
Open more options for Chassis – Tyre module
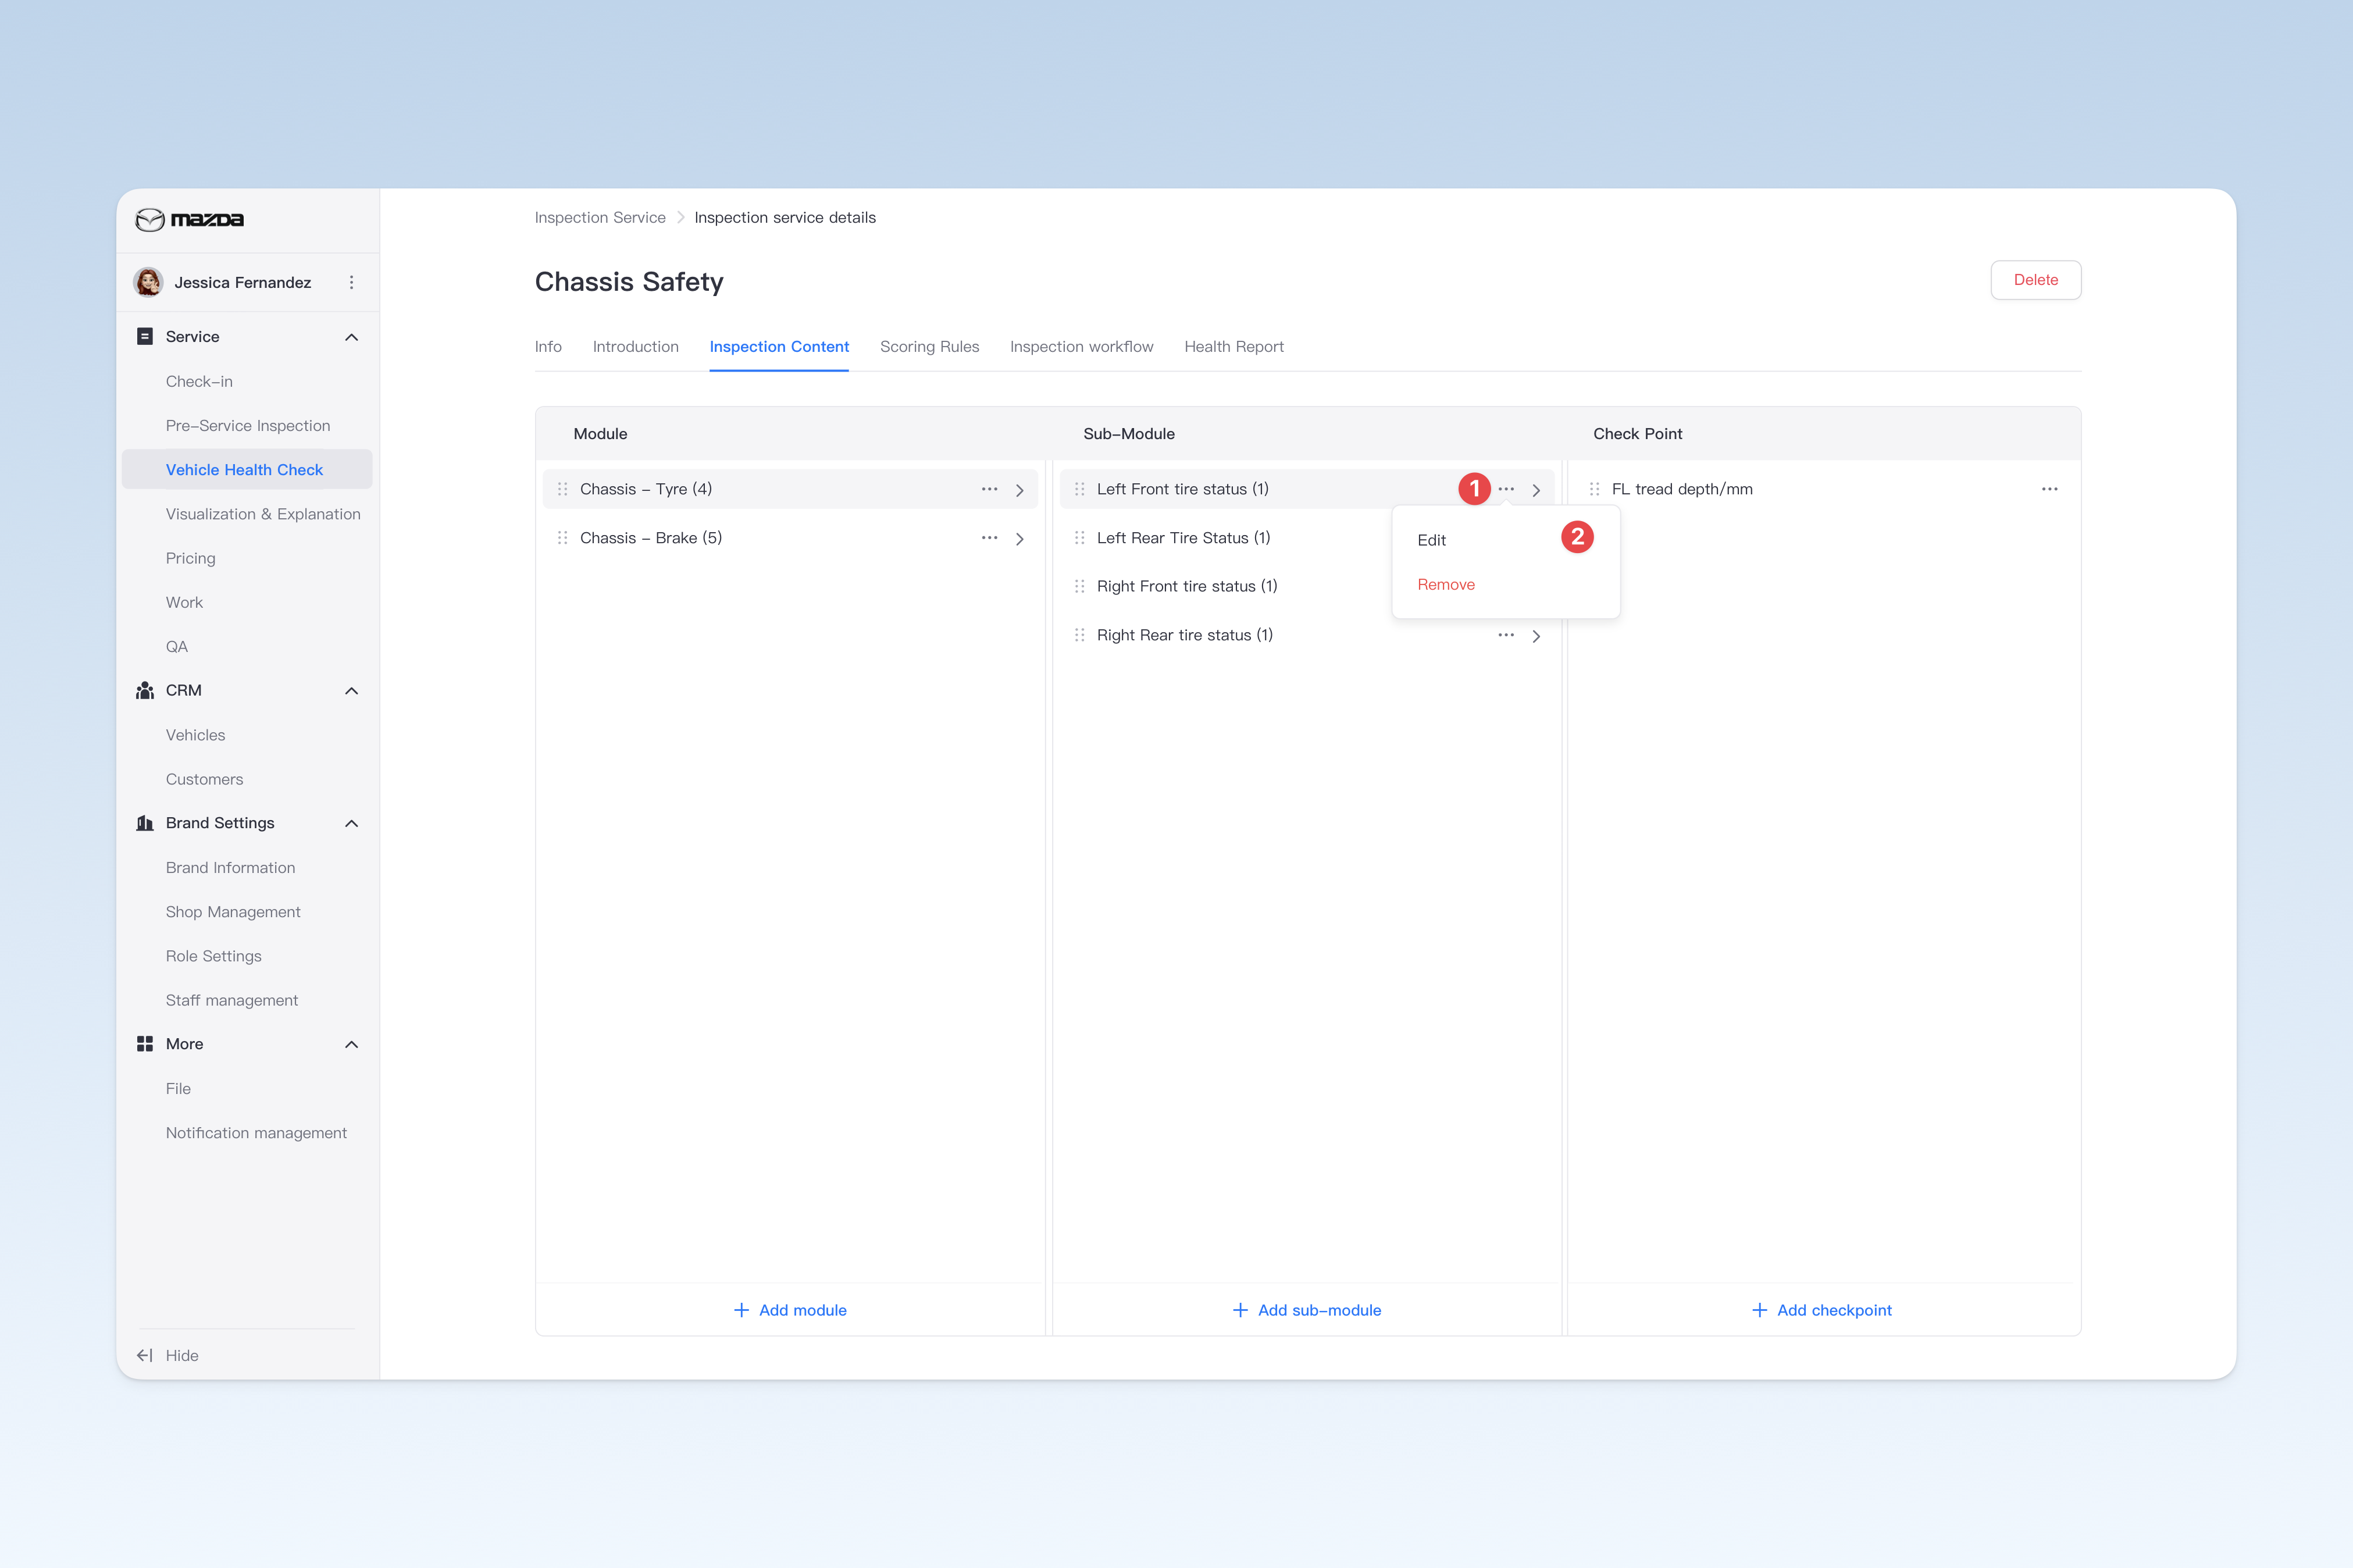pyautogui.click(x=989, y=489)
